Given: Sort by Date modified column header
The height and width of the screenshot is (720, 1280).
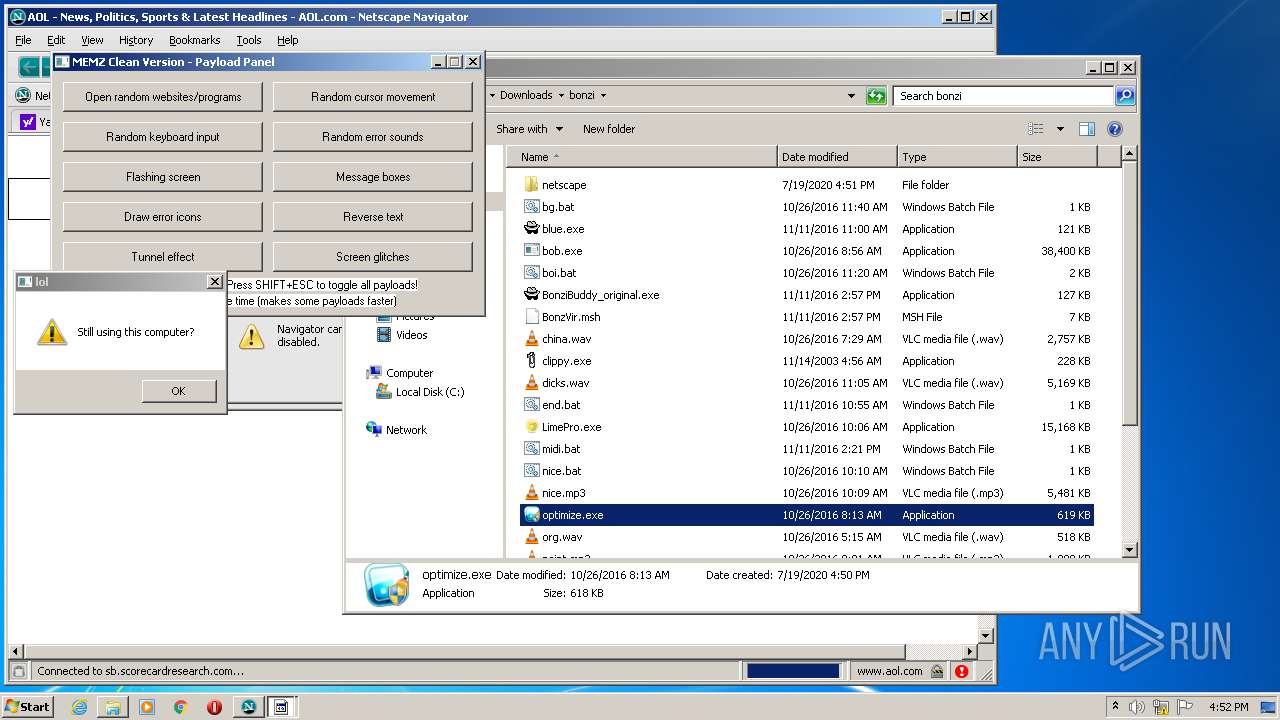Looking at the screenshot, I should (837, 157).
